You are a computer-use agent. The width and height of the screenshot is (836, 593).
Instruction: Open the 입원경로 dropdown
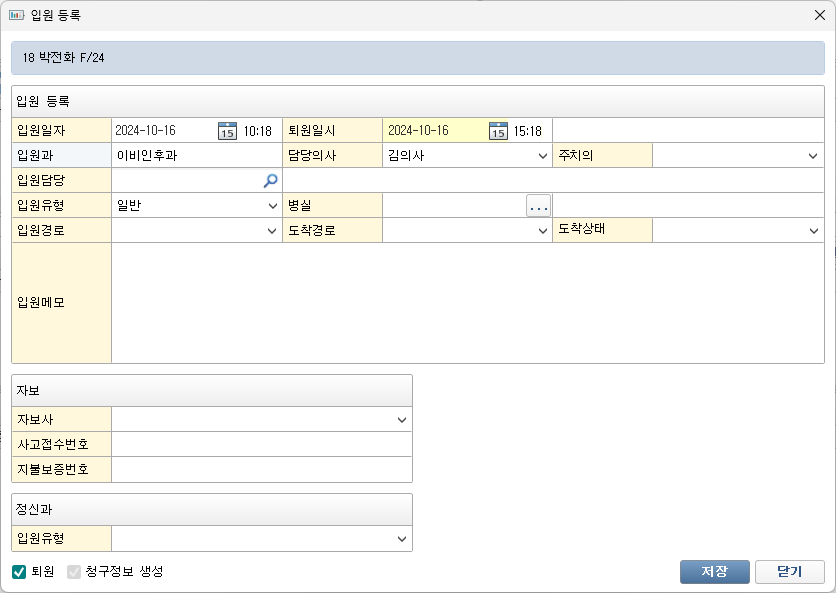coord(272,231)
